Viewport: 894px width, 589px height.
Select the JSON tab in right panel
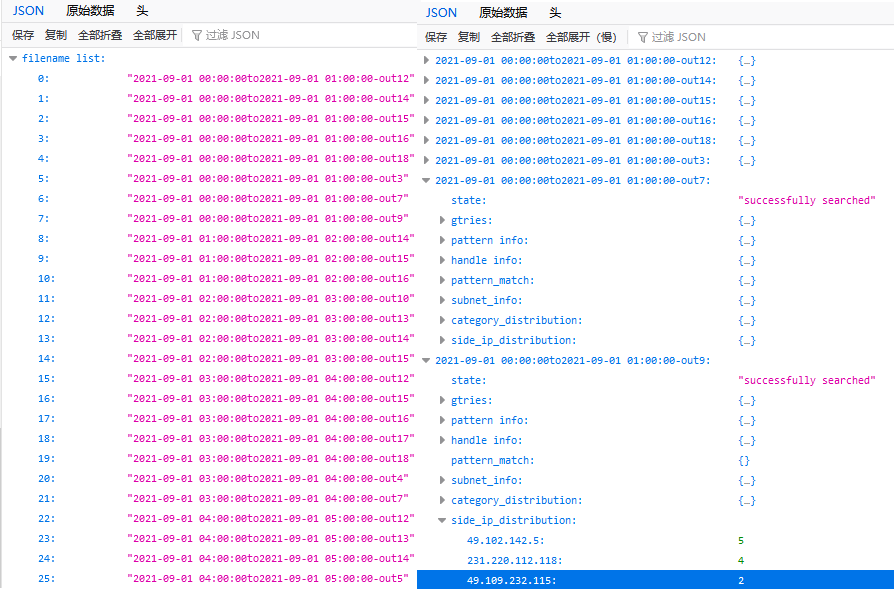click(x=441, y=13)
